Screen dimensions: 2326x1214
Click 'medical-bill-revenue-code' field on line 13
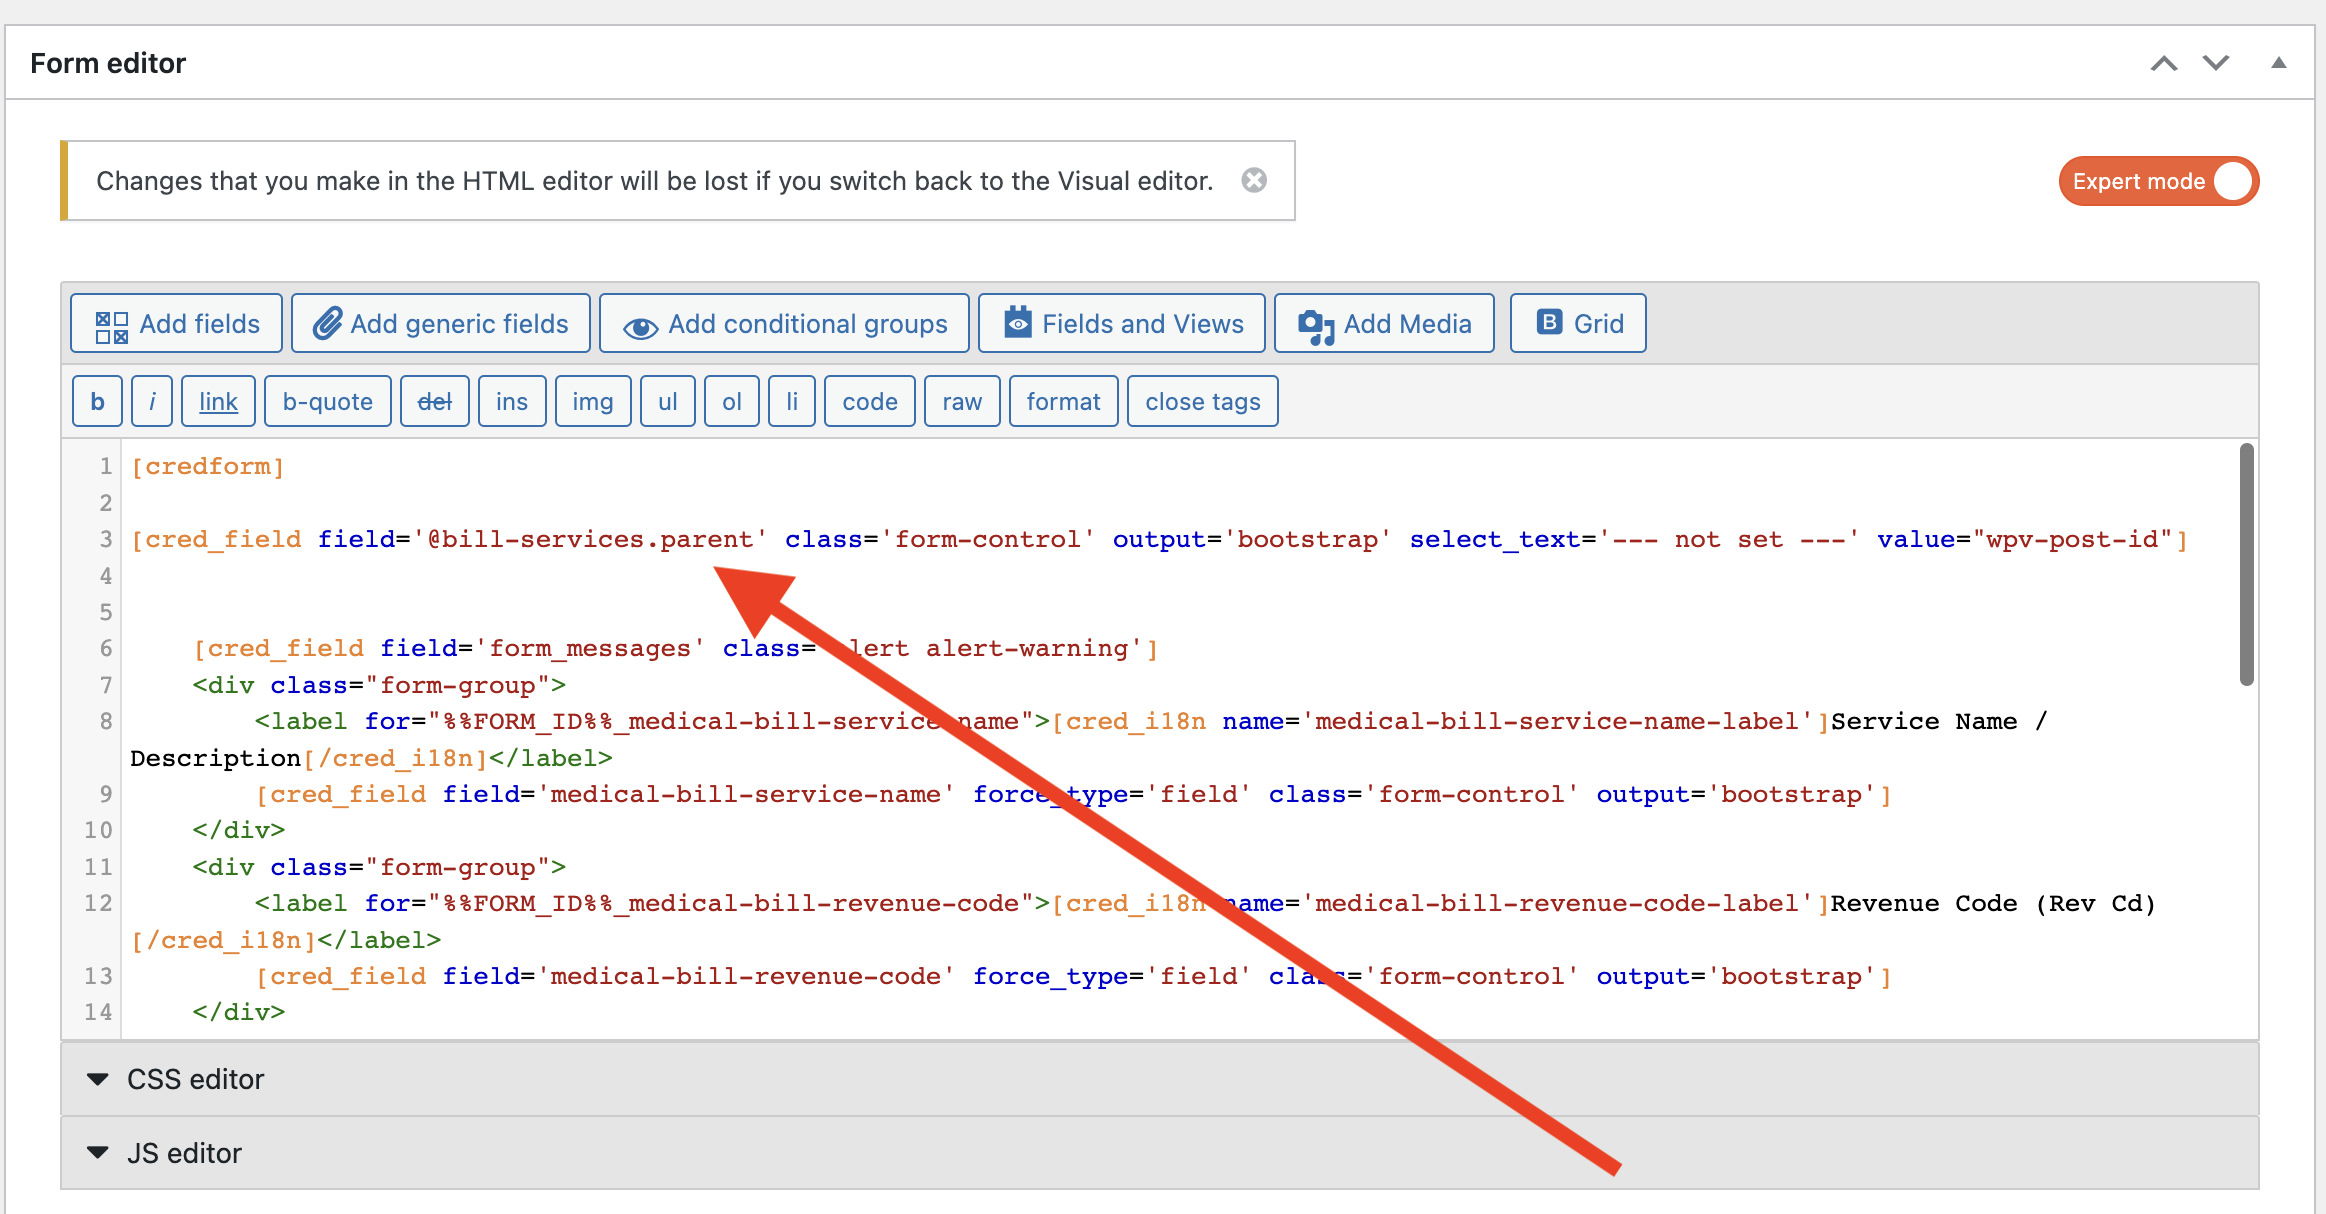(745, 976)
